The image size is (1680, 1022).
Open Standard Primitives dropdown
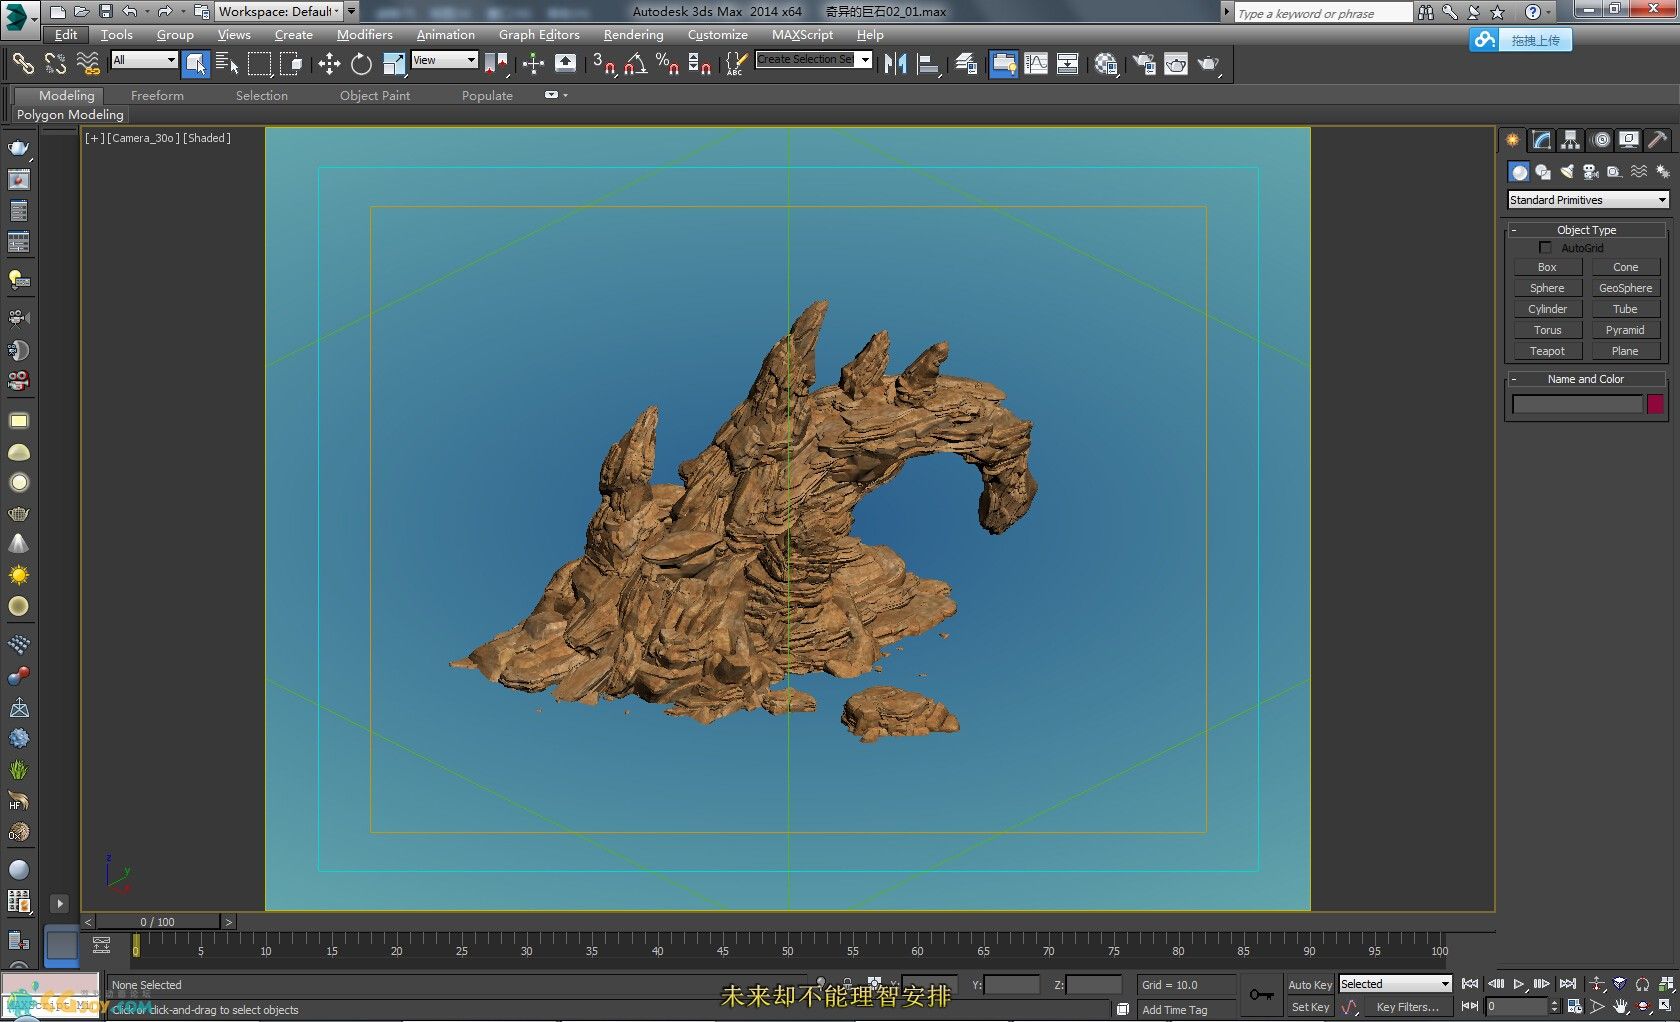pyautogui.click(x=1588, y=200)
